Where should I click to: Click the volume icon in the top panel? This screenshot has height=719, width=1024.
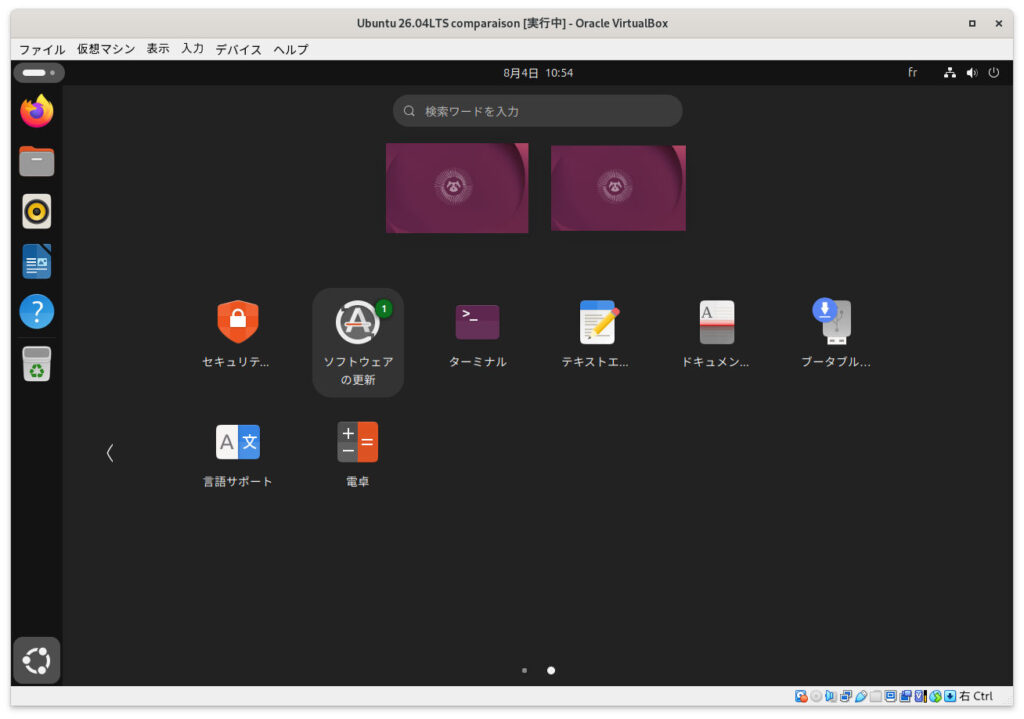pyautogui.click(x=972, y=72)
